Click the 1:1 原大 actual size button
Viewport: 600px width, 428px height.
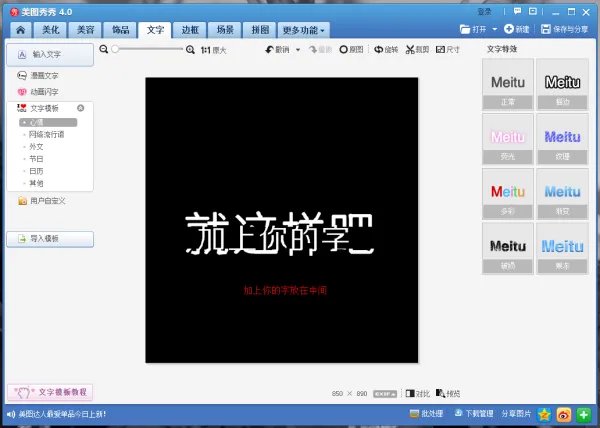pos(214,50)
